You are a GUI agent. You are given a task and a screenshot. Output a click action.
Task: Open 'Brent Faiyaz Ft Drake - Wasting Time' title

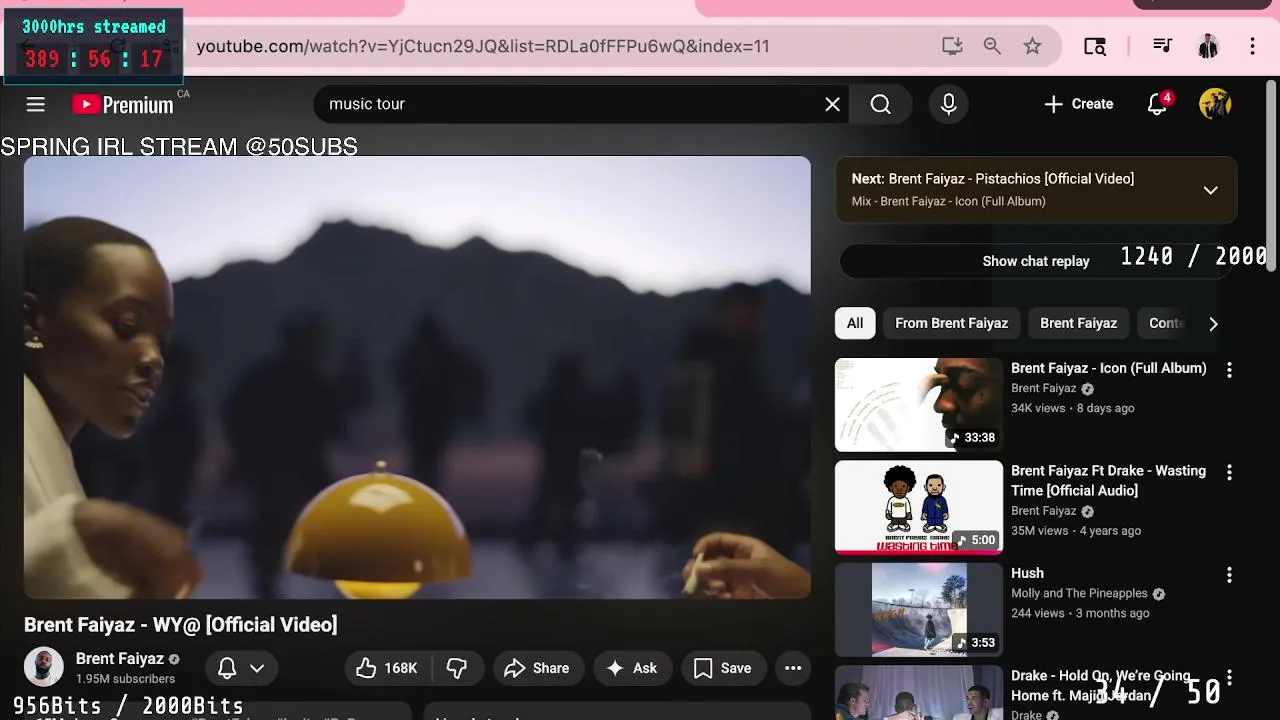pos(1108,480)
